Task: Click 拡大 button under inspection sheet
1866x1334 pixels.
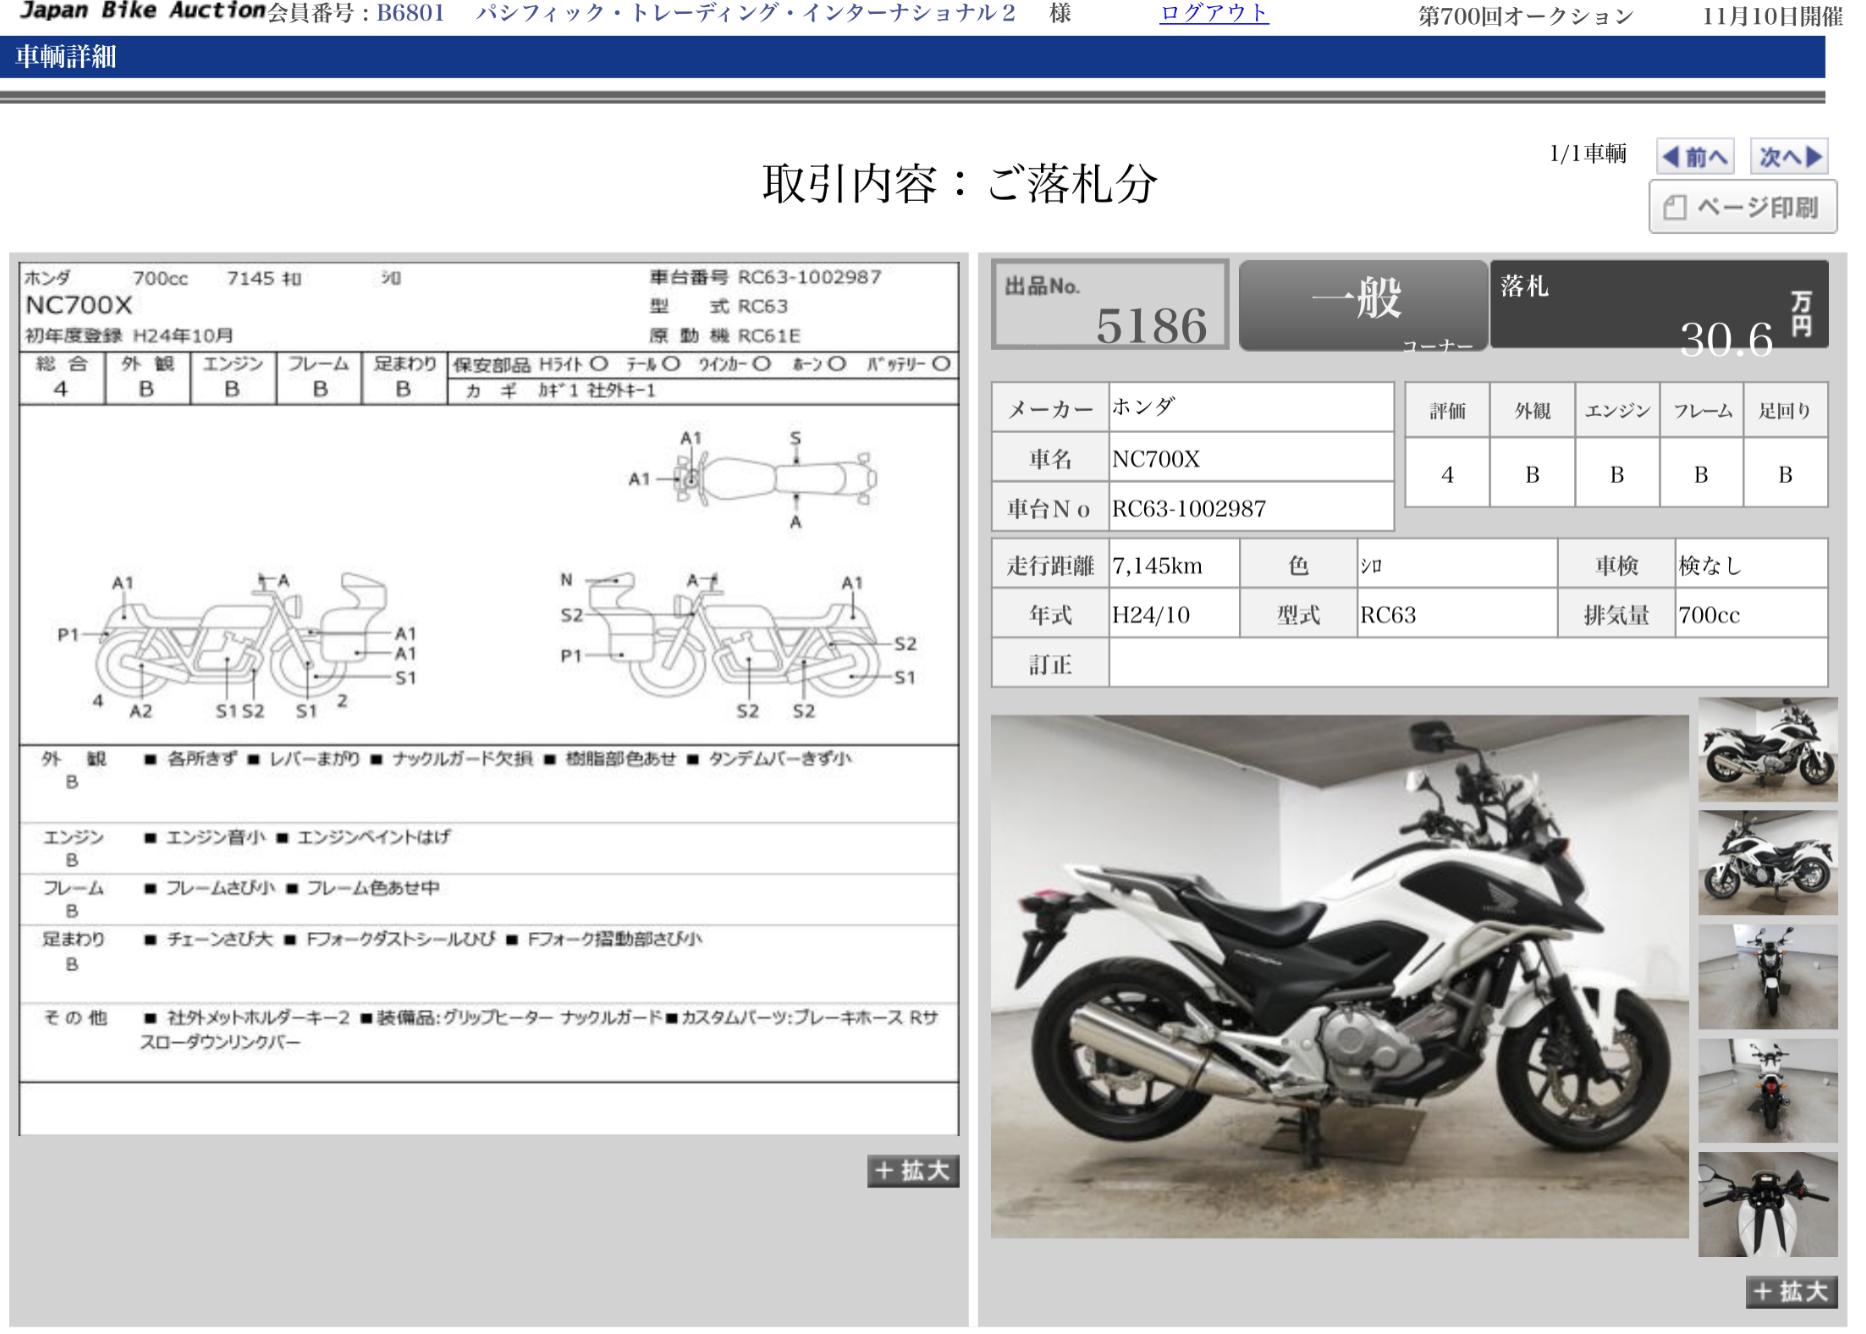Action: point(913,1171)
